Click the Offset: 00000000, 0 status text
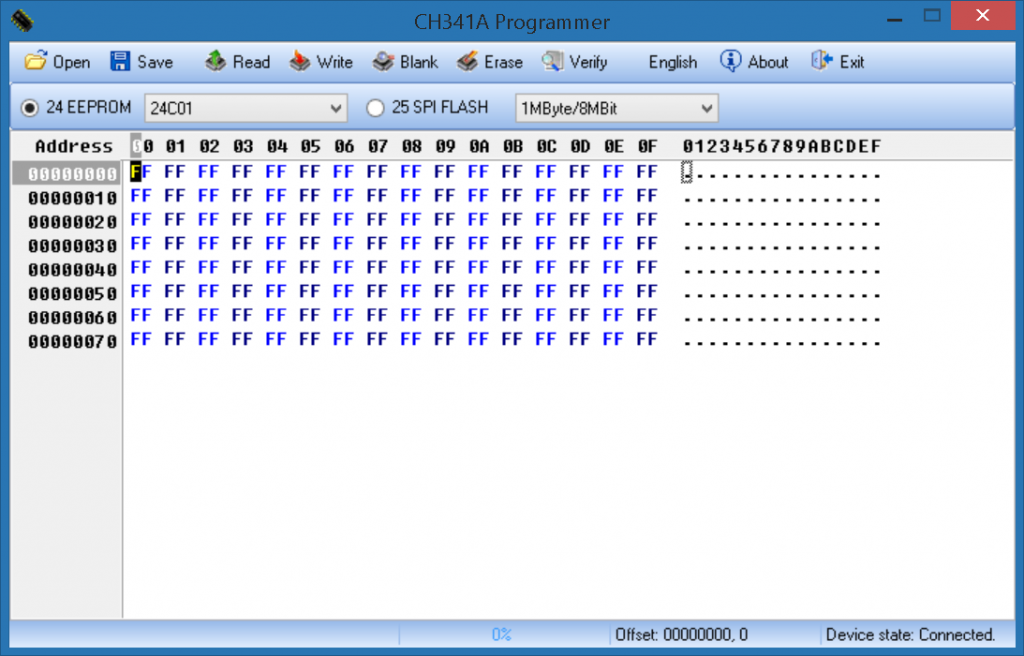The width and height of the screenshot is (1024, 656). (681, 634)
